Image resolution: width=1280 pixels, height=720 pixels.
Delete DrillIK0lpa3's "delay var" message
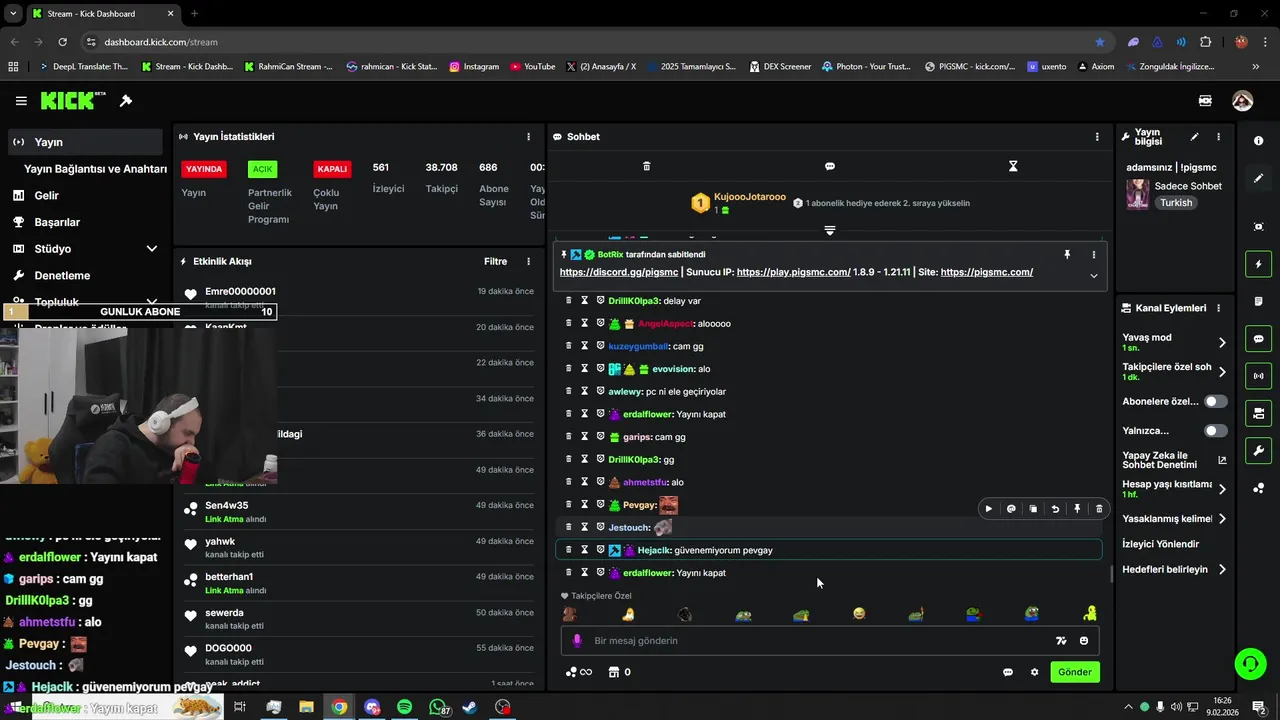pos(569,300)
